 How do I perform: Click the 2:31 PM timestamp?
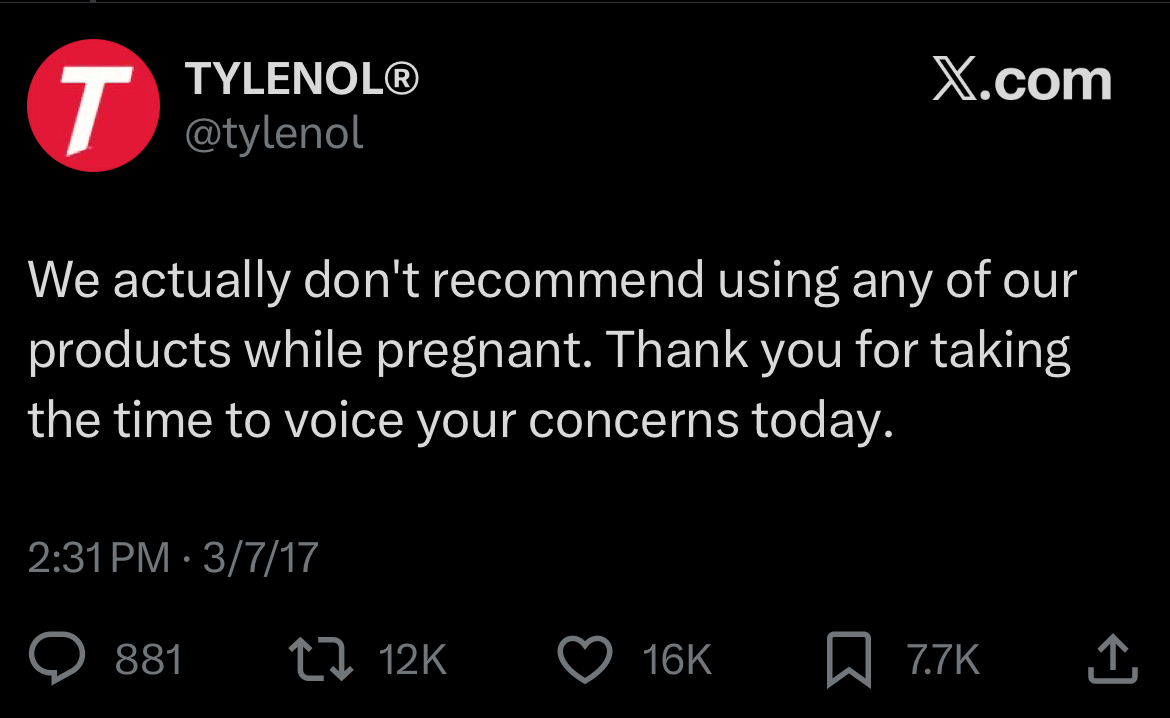point(99,558)
